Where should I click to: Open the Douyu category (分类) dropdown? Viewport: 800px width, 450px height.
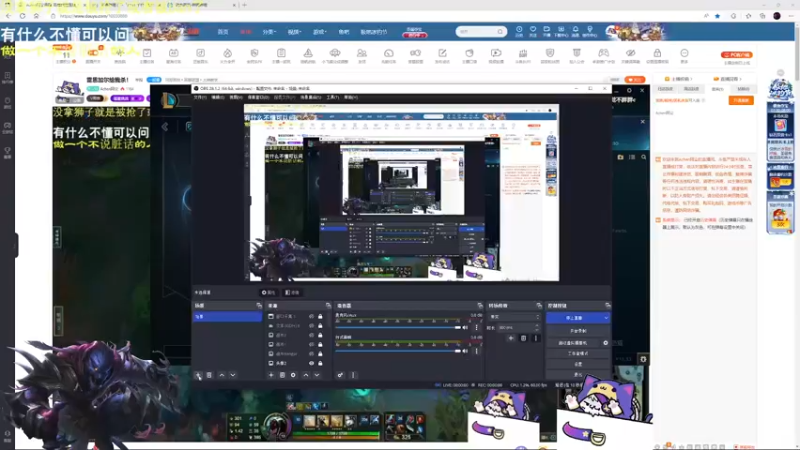269,32
